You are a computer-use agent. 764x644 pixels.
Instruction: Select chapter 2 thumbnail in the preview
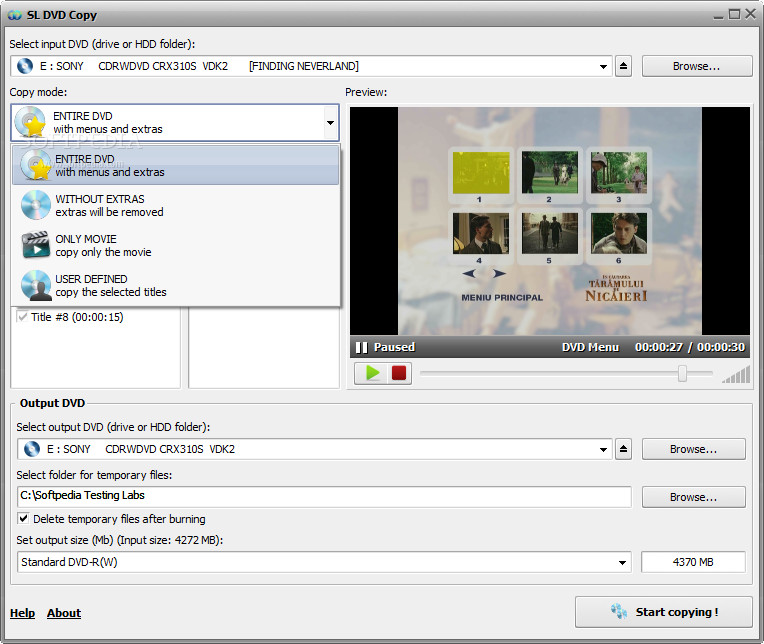click(550, 172)
